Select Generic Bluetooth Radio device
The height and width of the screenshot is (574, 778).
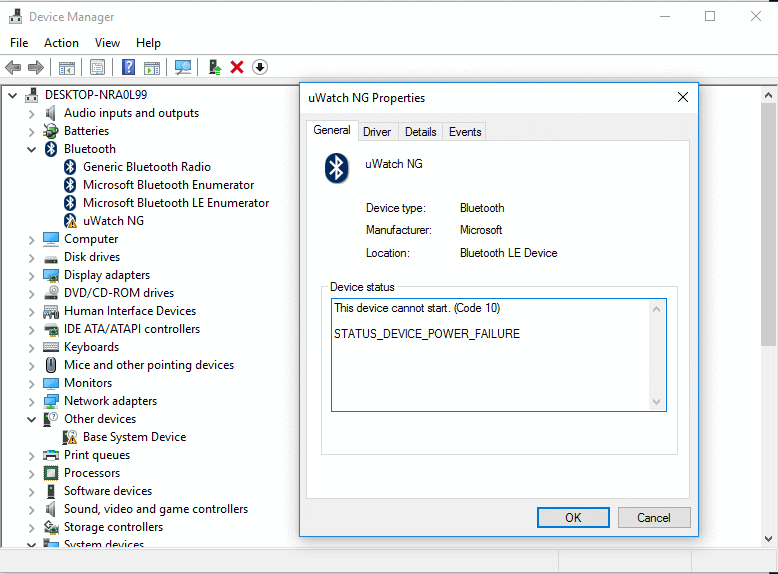tap(146, 167)
